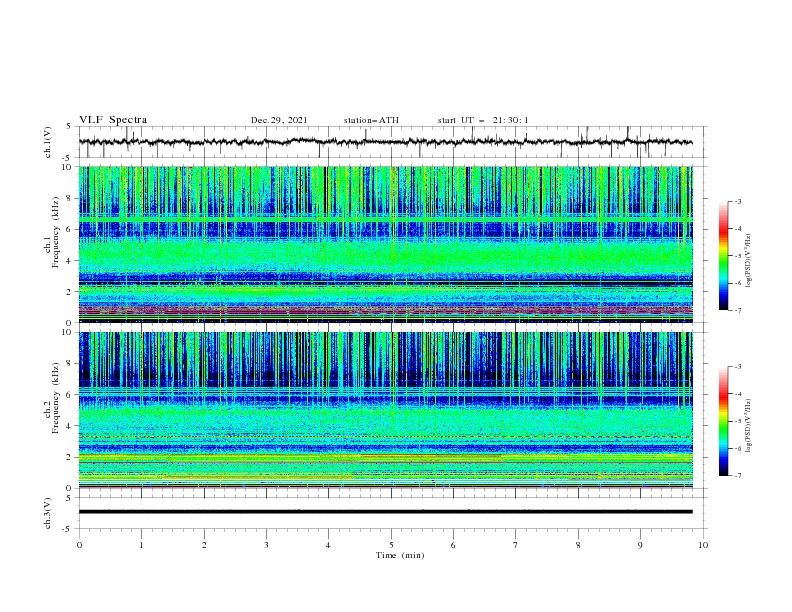Click the "3" tick on the time axis
This screenshot has width=792, height=612.
point(266,545)
